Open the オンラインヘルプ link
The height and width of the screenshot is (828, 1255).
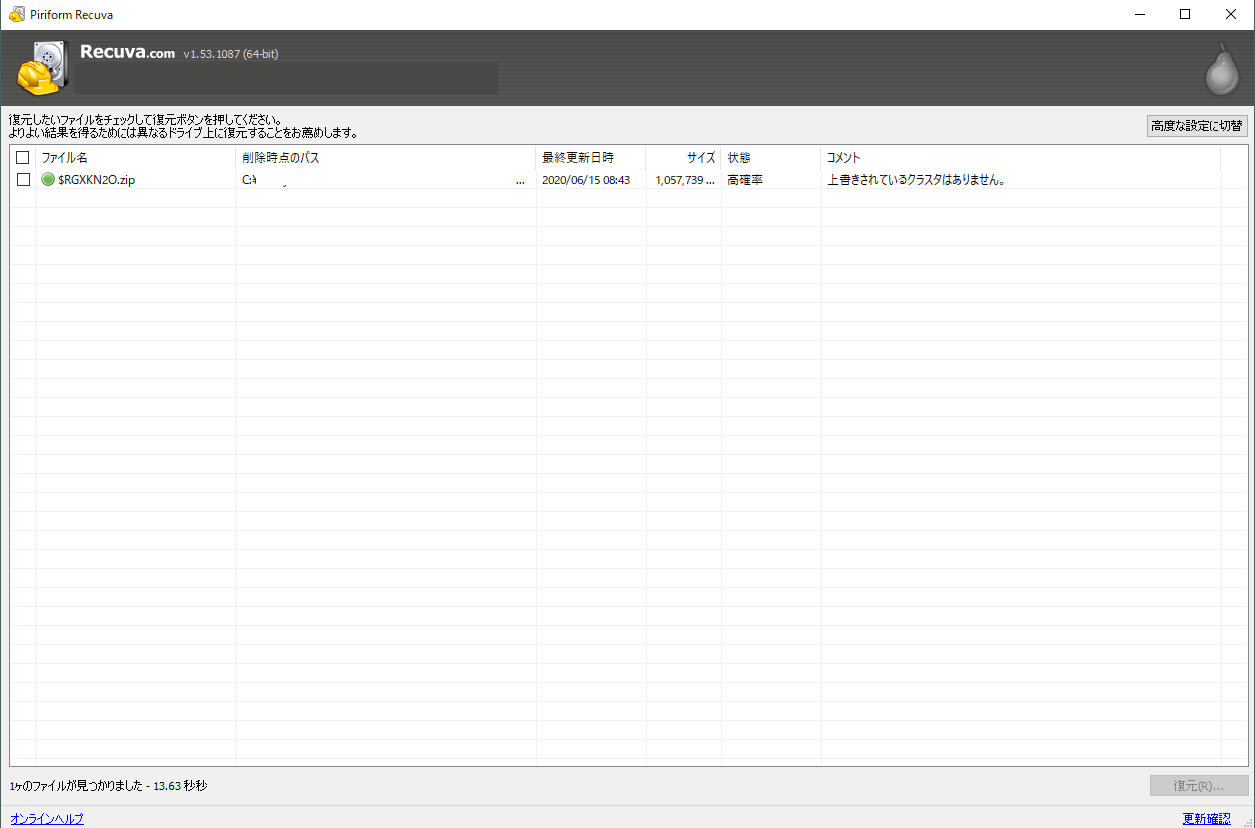pos(47,819)
